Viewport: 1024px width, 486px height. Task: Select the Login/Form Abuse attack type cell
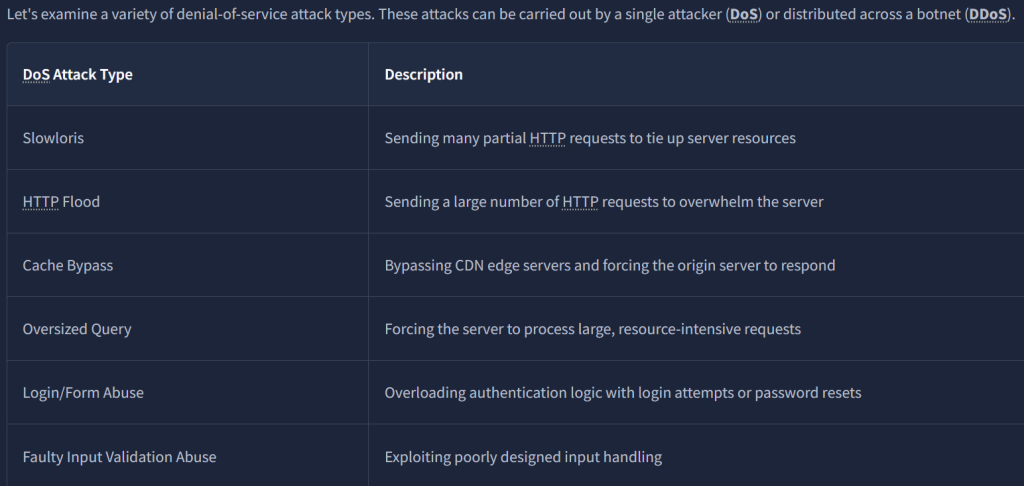83,393
